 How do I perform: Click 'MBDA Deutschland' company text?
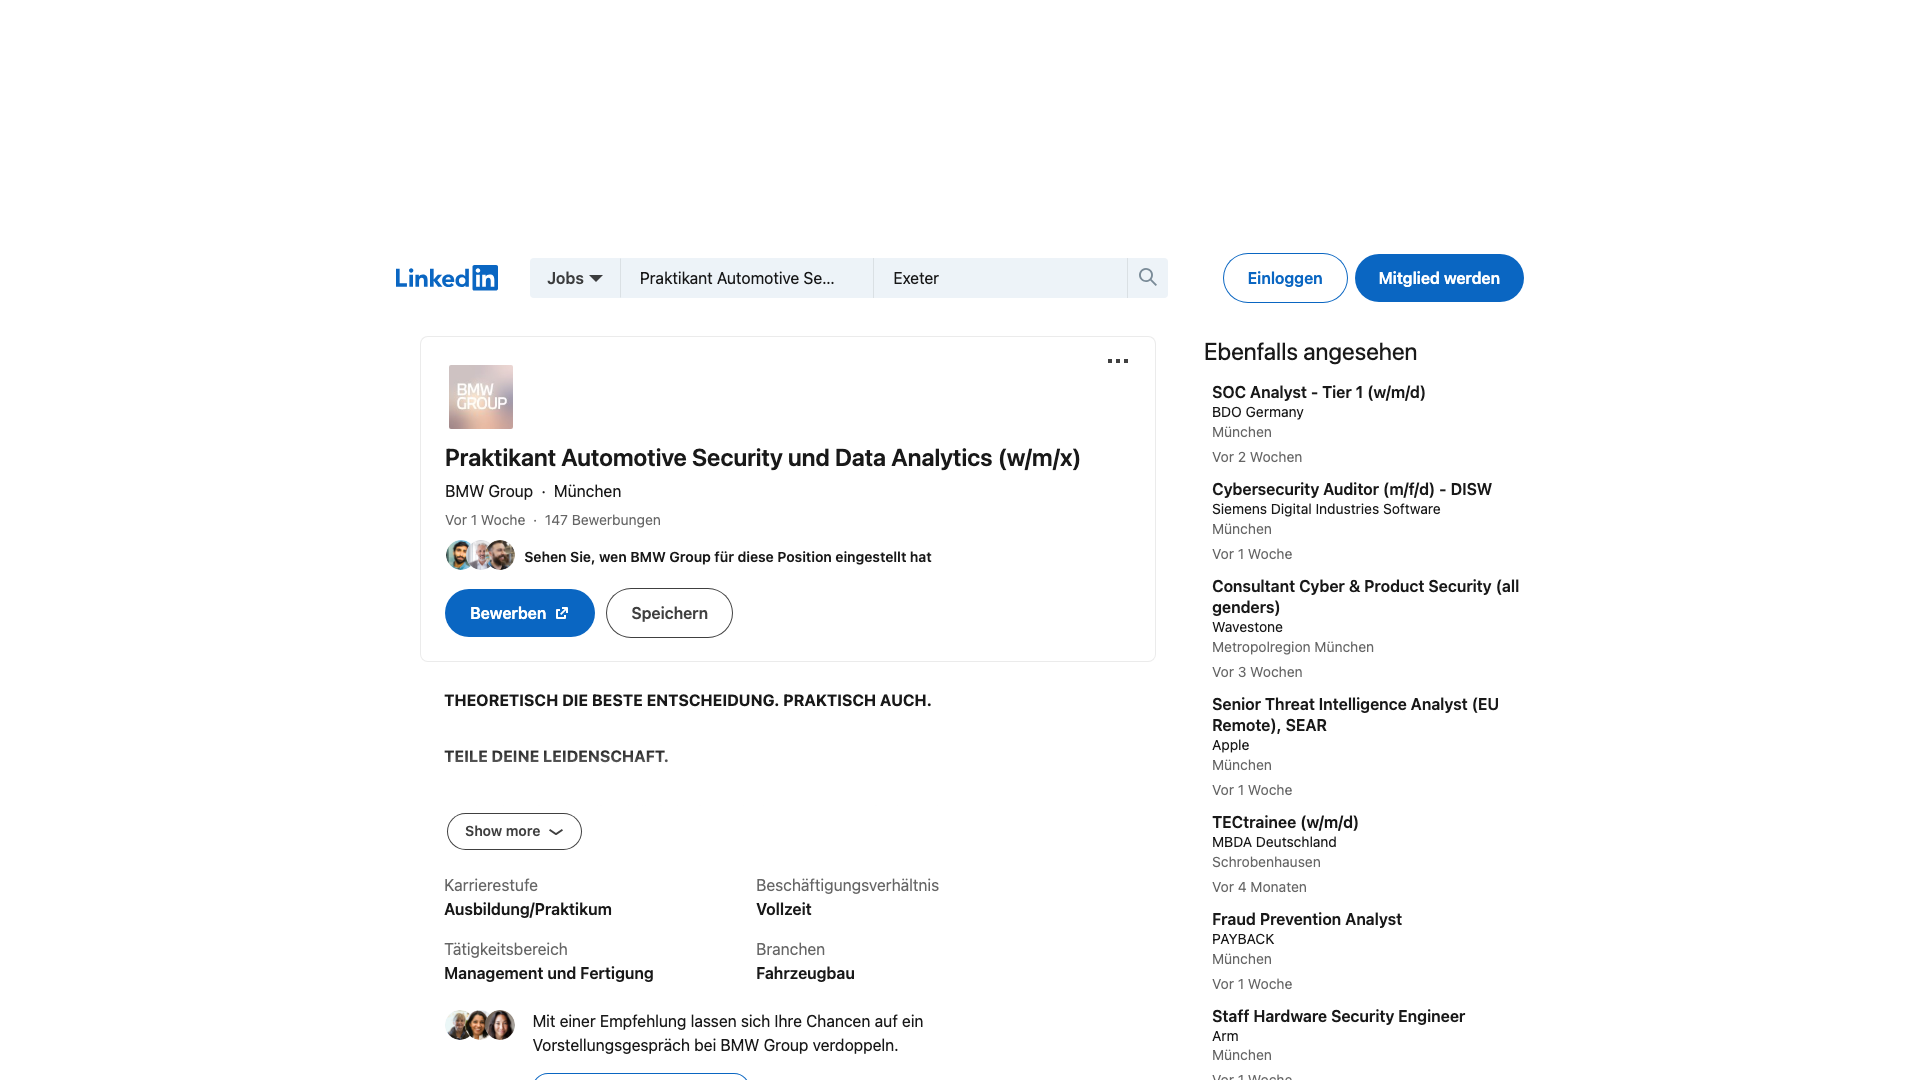(x=1274, y=842)
